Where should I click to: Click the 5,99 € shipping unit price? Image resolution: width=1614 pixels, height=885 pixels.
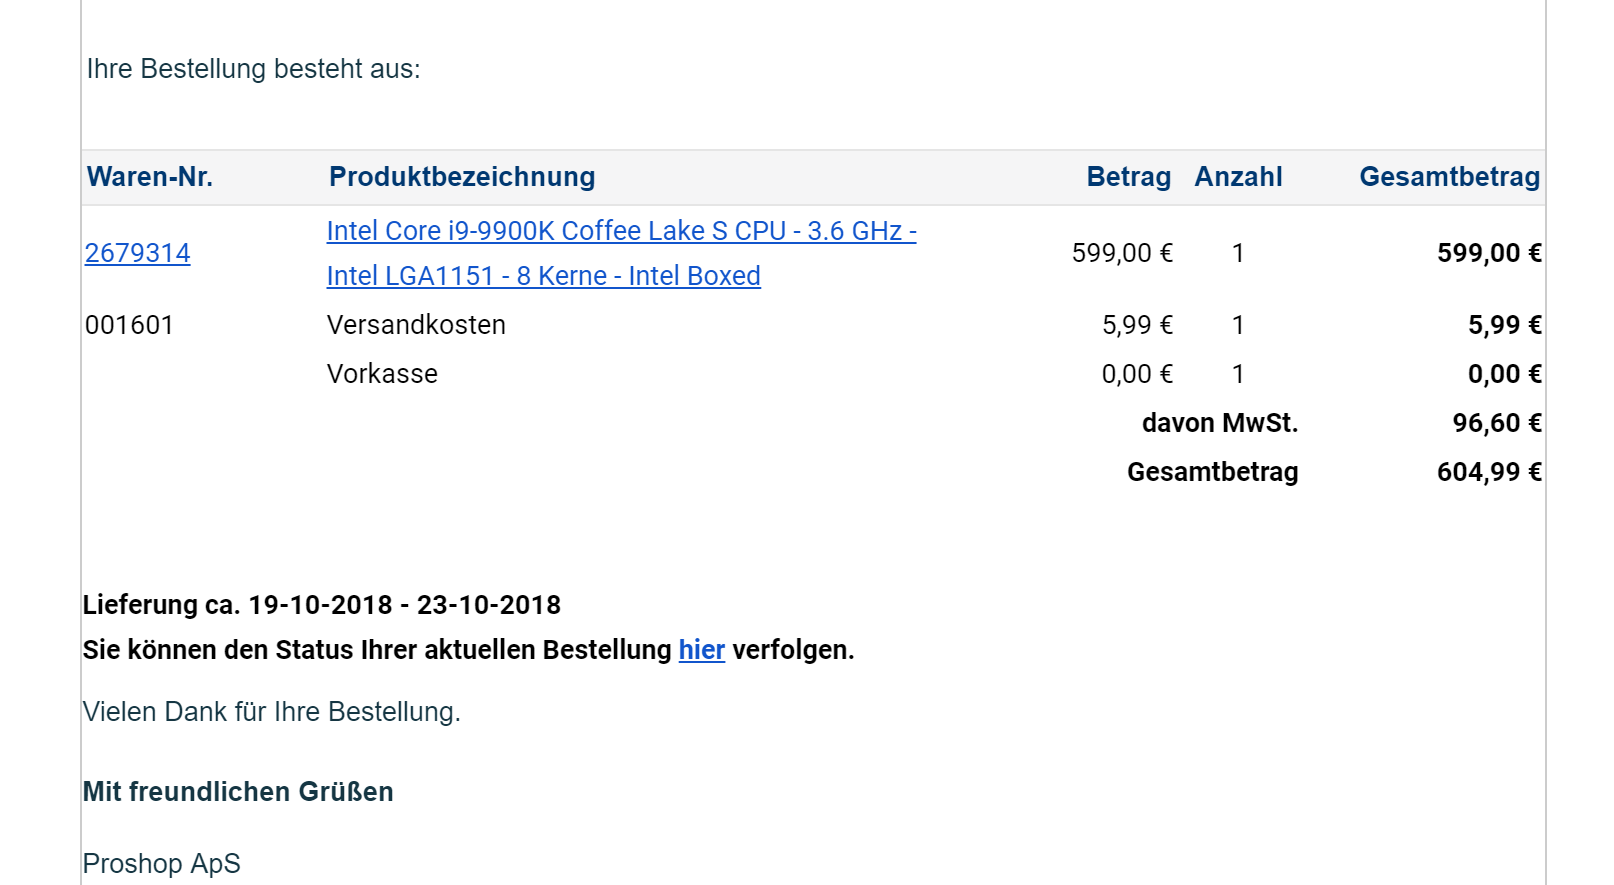(1137, 325)
